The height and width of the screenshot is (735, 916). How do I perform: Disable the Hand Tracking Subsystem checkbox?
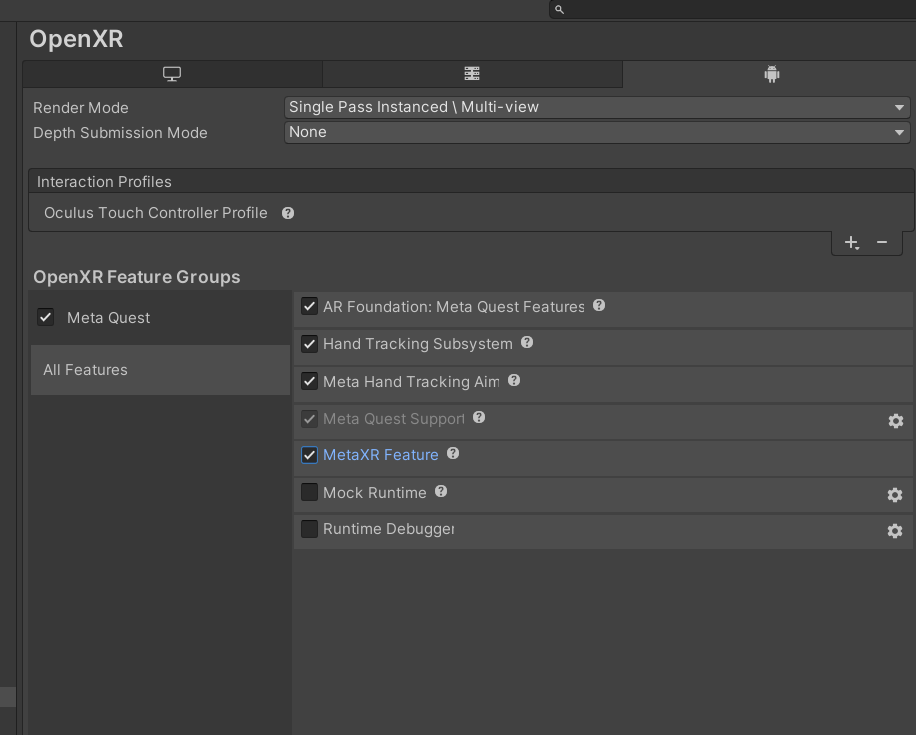pyautogui.click(x=310, y=344)
